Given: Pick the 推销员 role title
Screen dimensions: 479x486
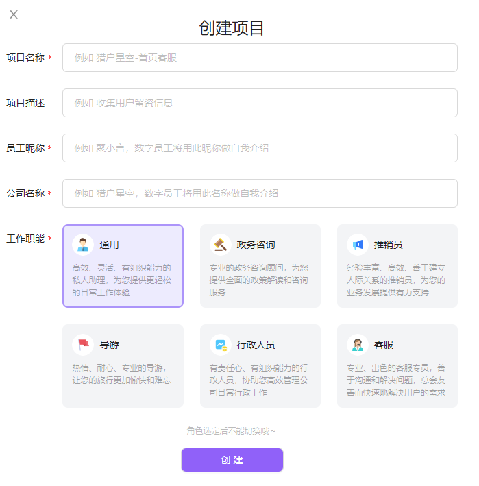Looking at the screenshot, I should 388,245.
